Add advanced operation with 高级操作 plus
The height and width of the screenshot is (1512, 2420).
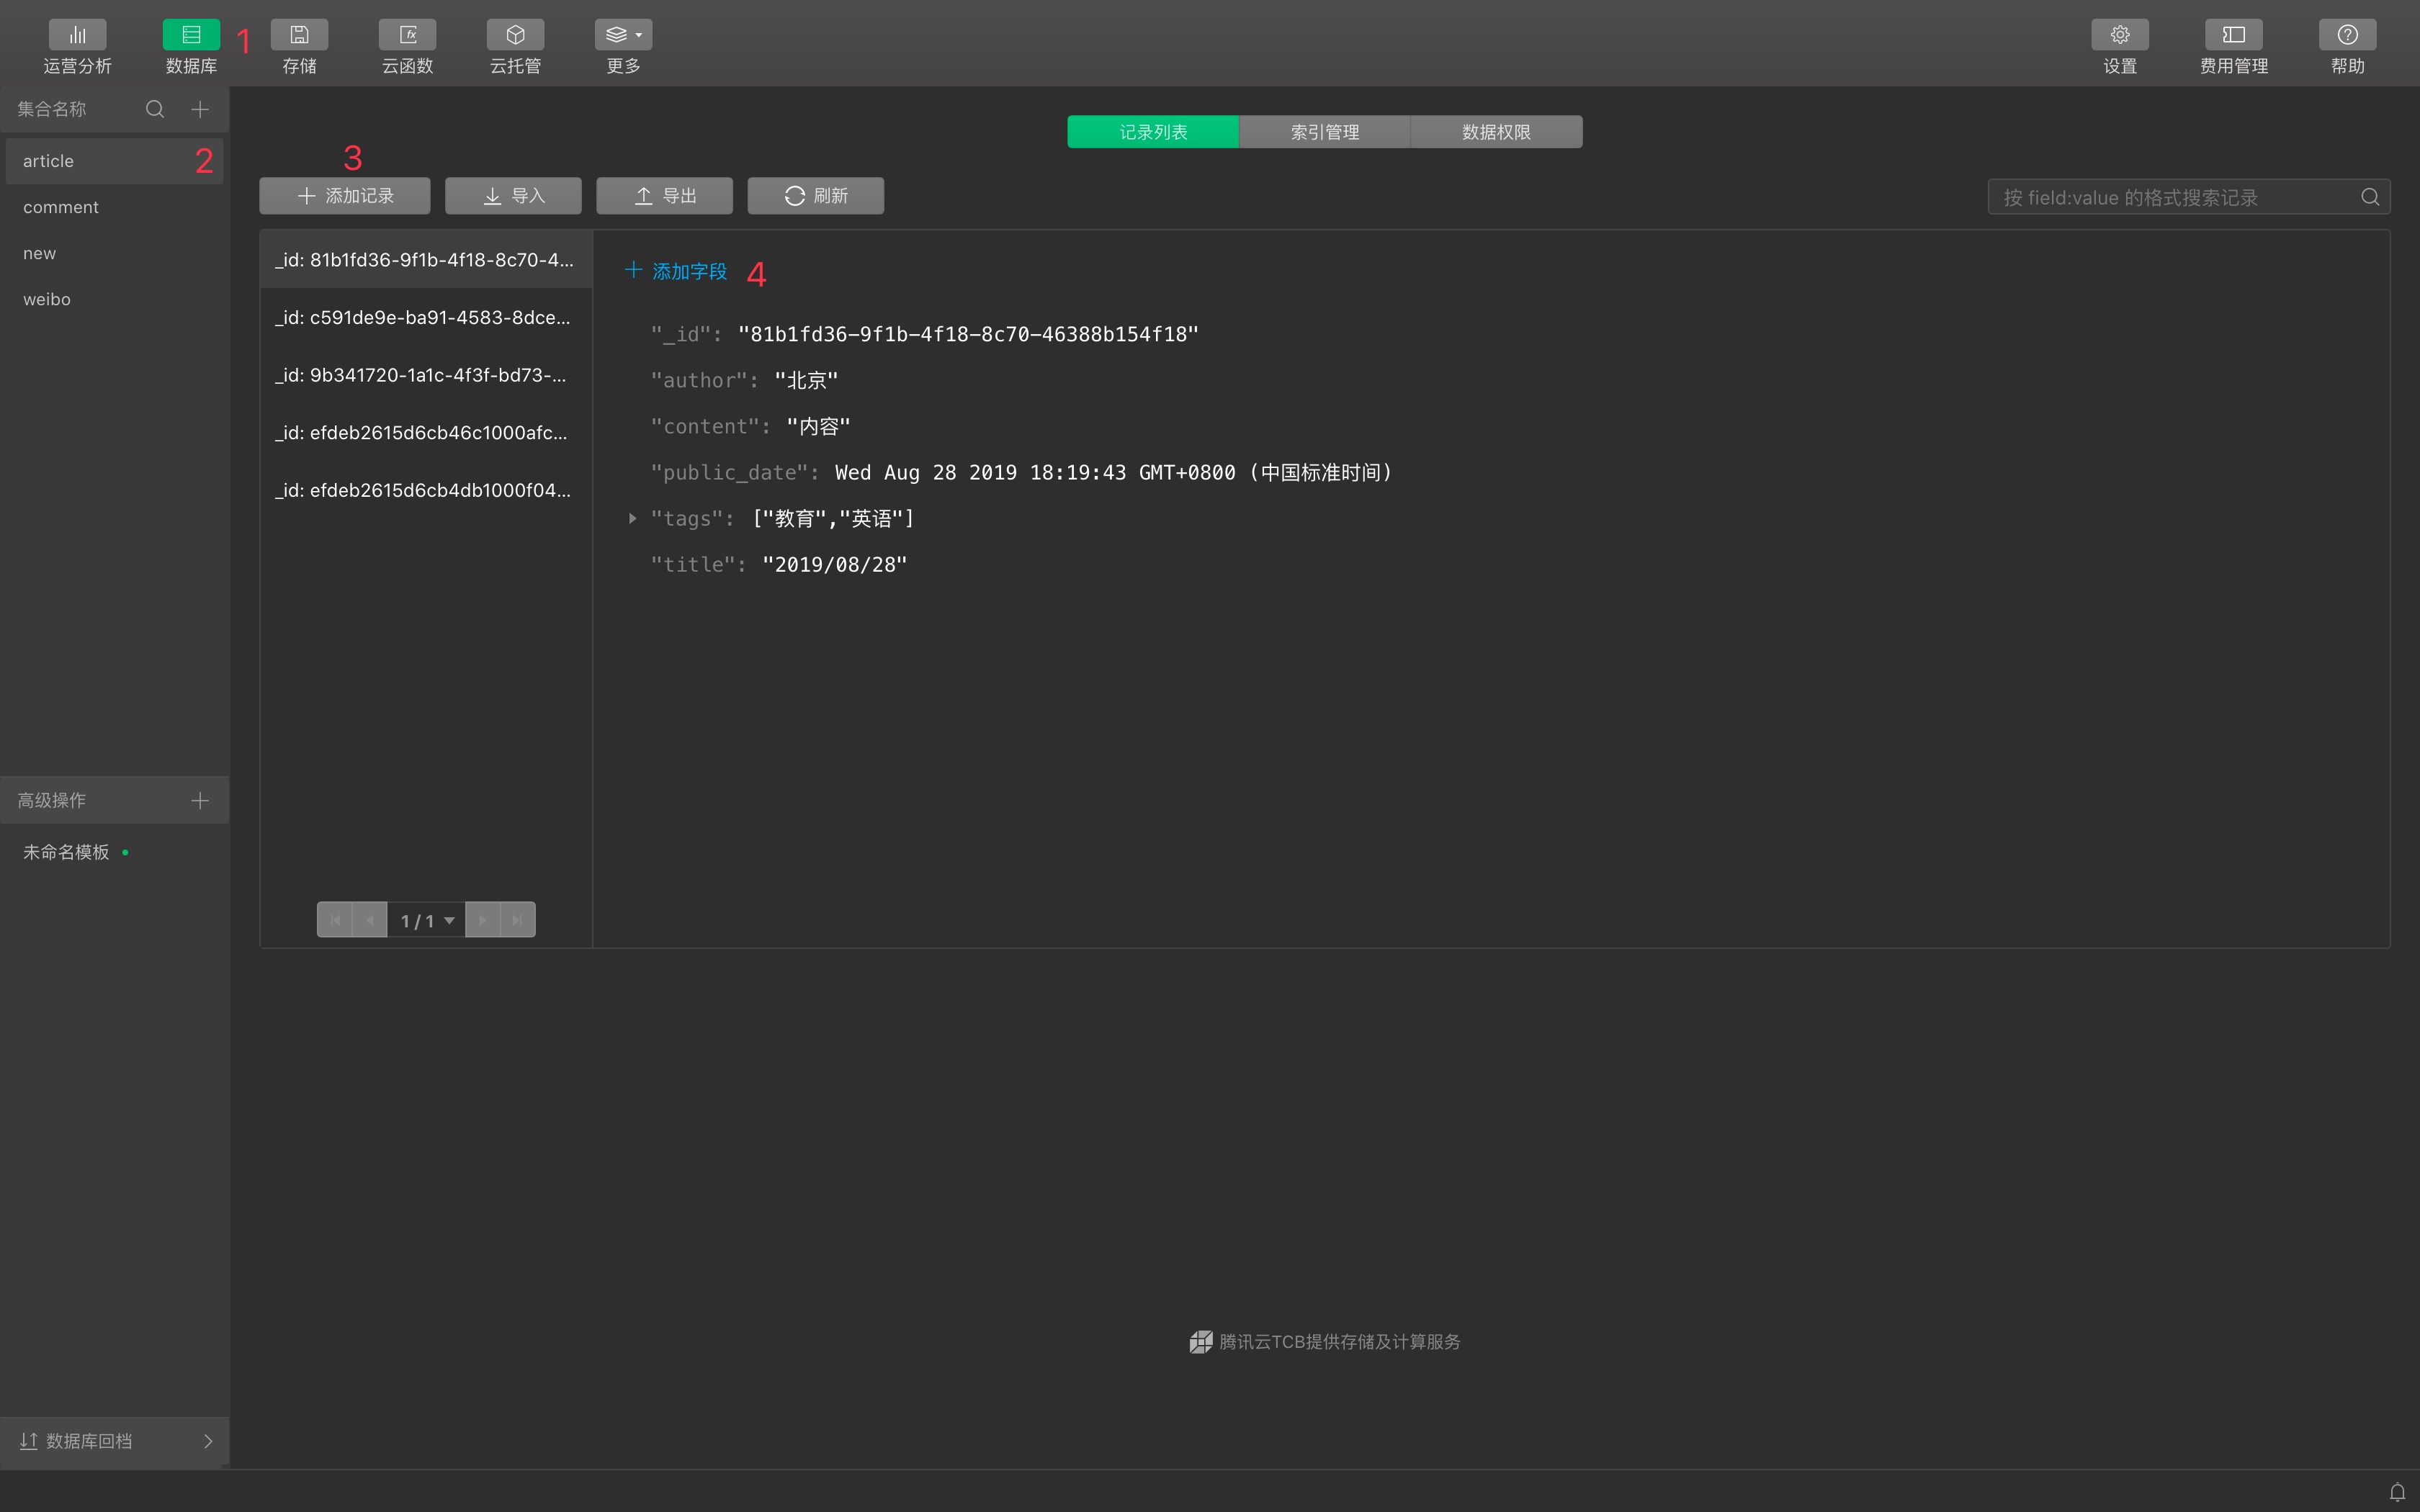(x=200, y=801)
